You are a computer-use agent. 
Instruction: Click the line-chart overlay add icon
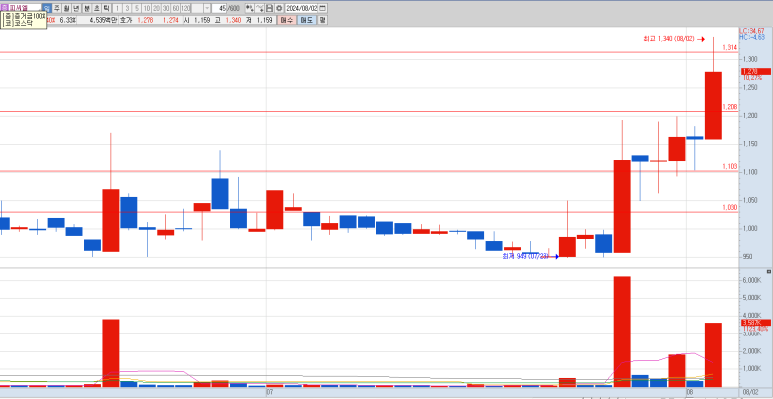click(259, 8)
